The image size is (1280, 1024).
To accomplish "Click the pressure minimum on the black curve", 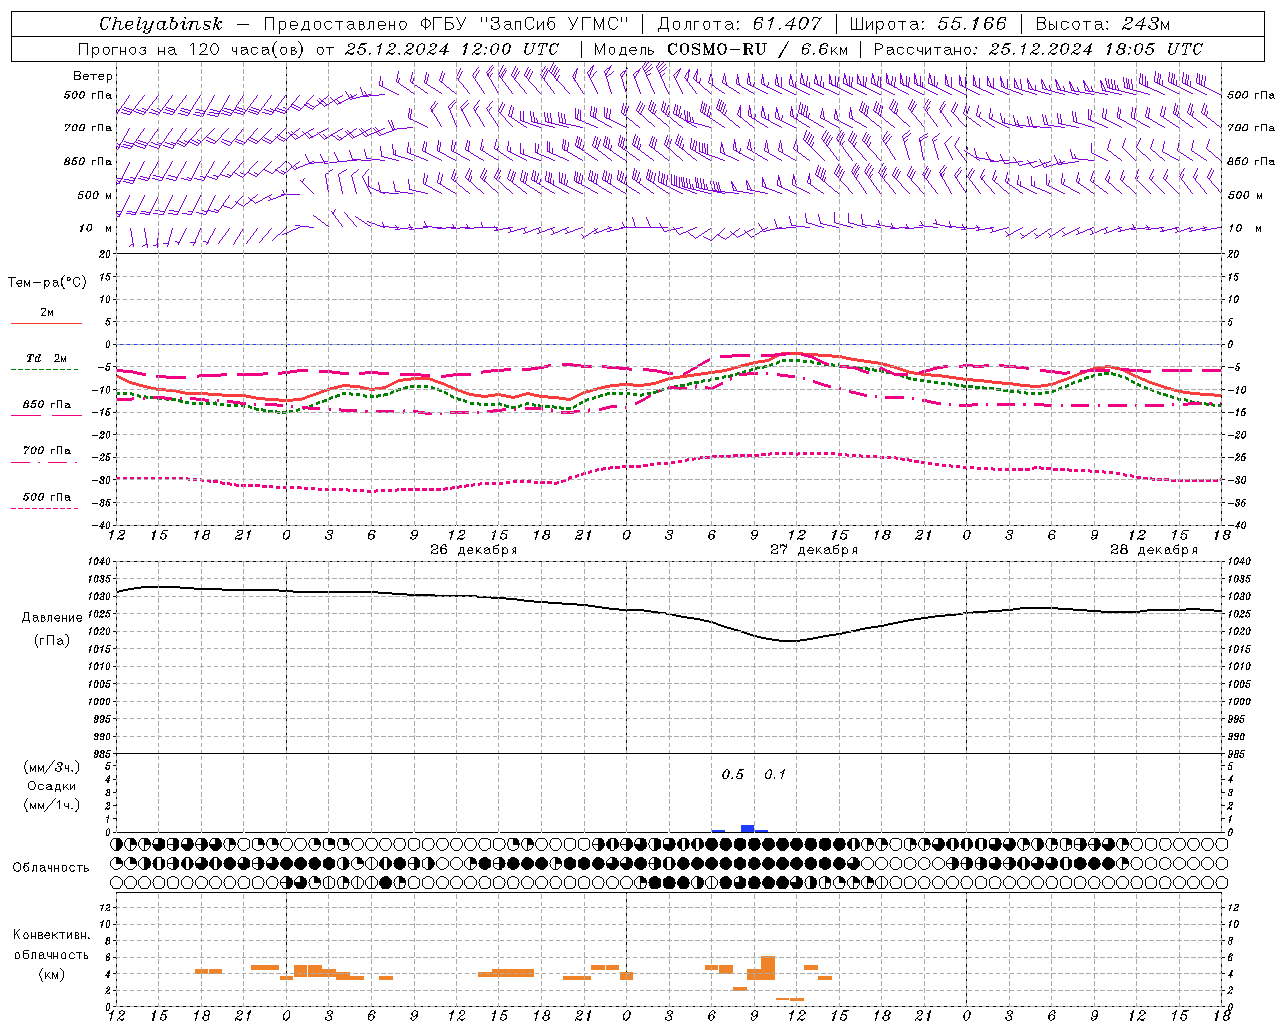I will pyautogui.click(x=790, y=641).
